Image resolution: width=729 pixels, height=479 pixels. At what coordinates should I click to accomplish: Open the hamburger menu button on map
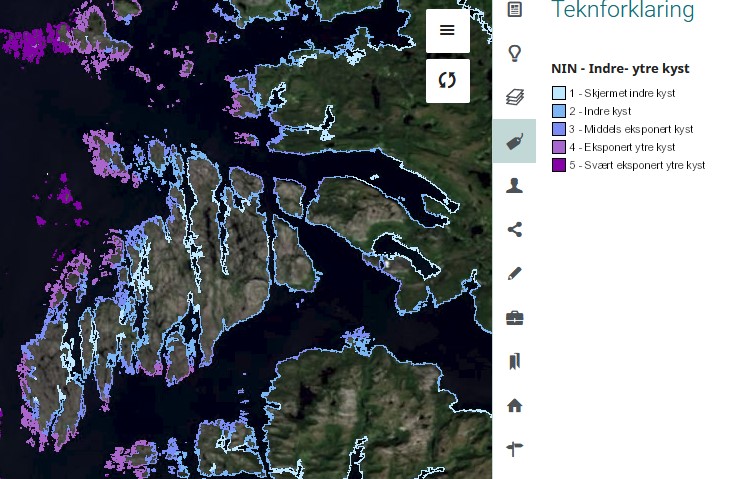(447, 31)
